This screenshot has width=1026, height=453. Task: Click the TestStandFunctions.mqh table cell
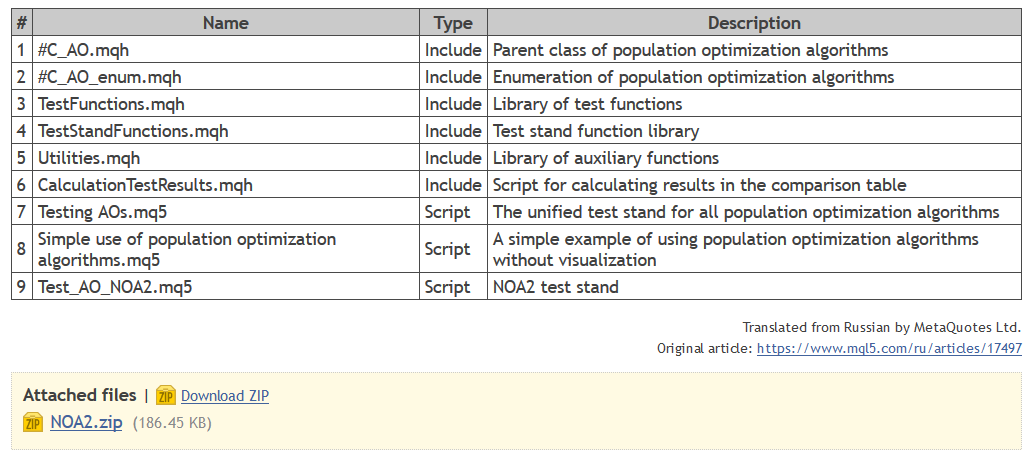pos(133,131)
